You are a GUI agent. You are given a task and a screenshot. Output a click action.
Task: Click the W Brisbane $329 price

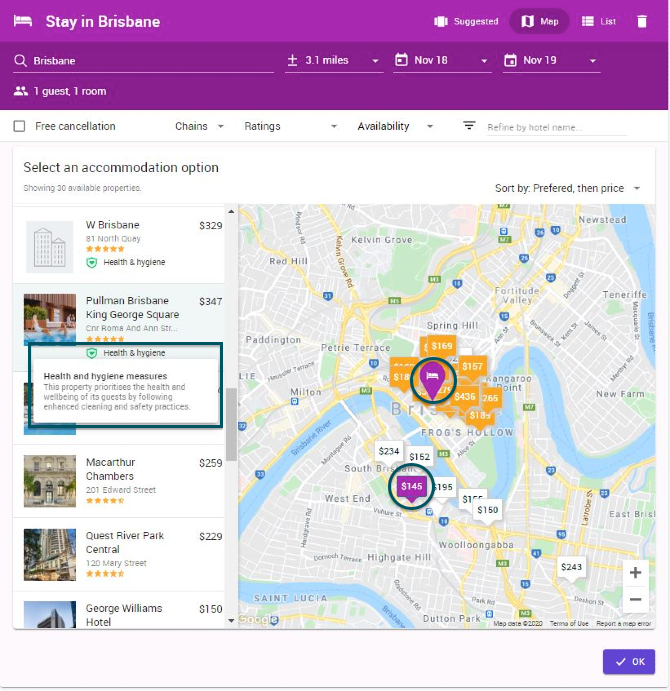[x=210, y=226]
